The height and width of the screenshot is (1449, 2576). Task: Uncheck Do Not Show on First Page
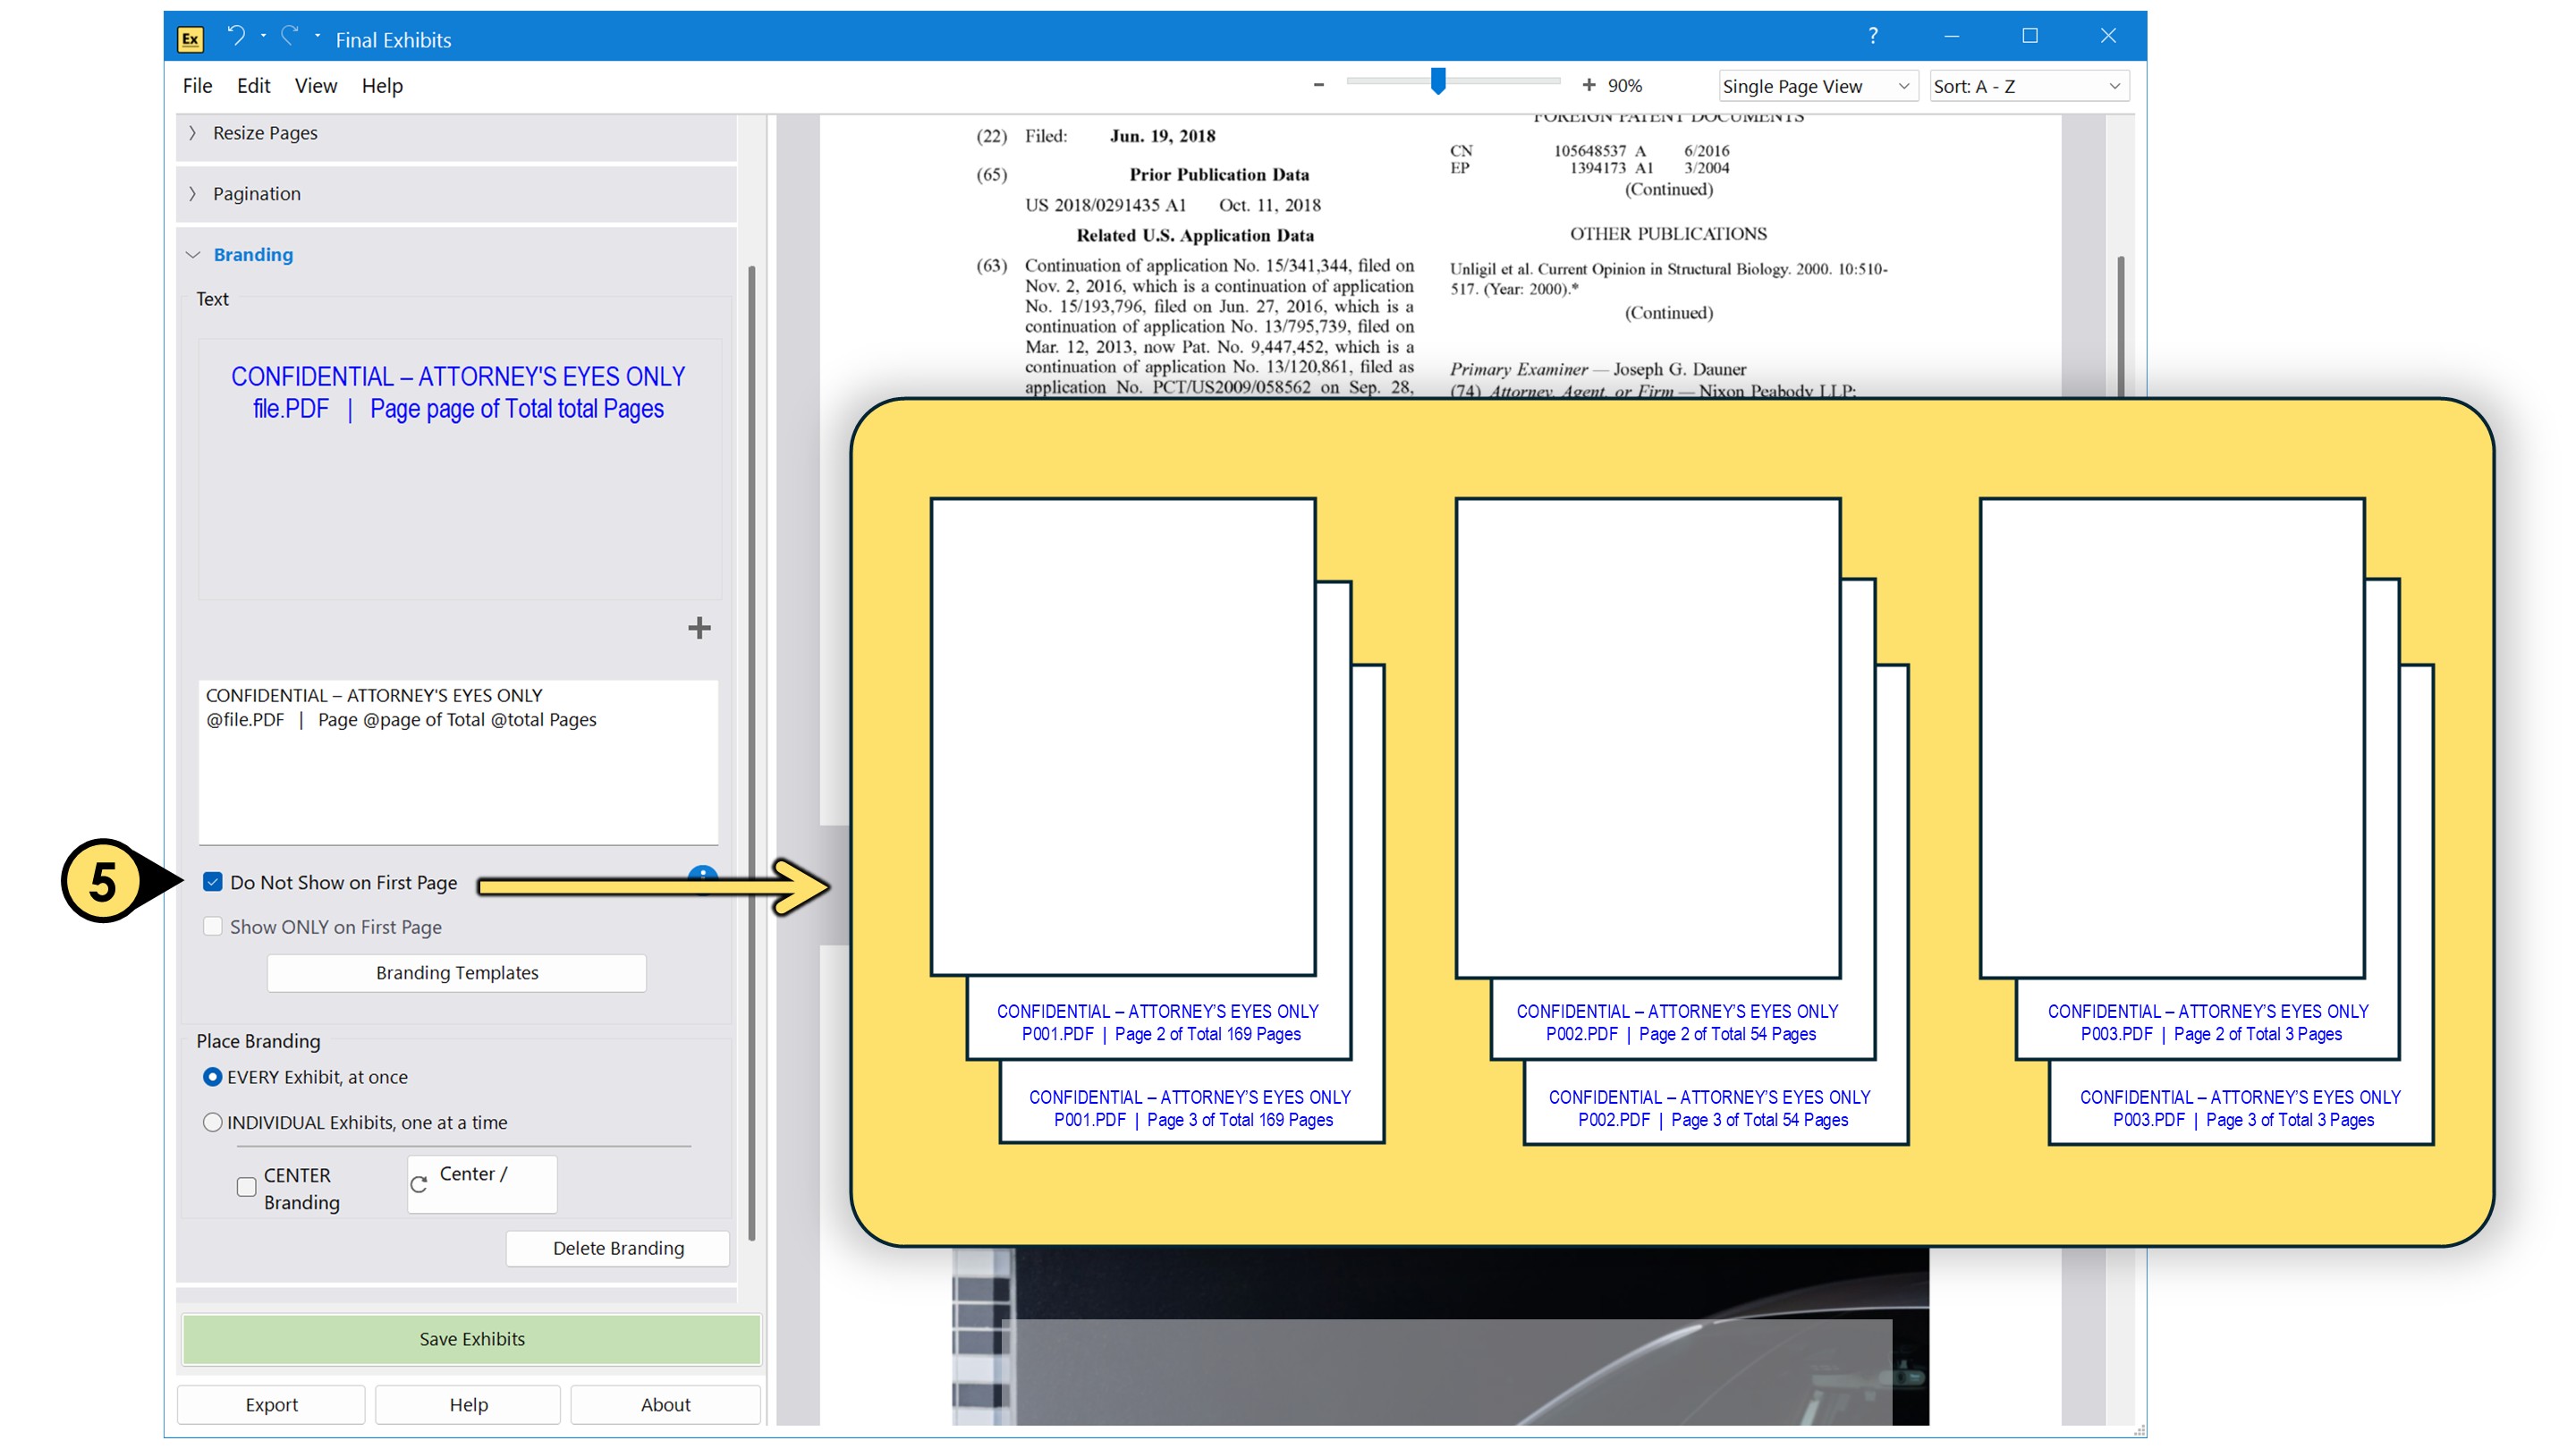[213, 882]
